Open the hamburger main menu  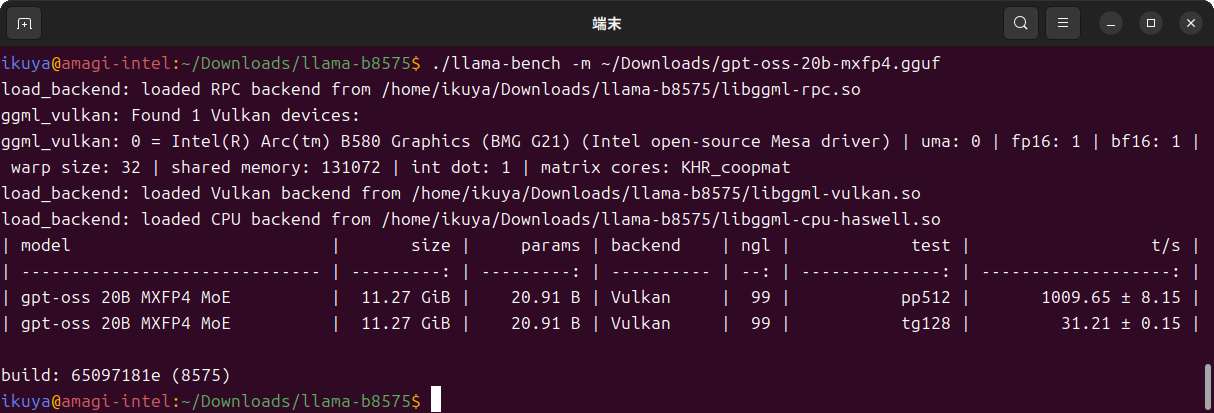[x=1063, y=22]
